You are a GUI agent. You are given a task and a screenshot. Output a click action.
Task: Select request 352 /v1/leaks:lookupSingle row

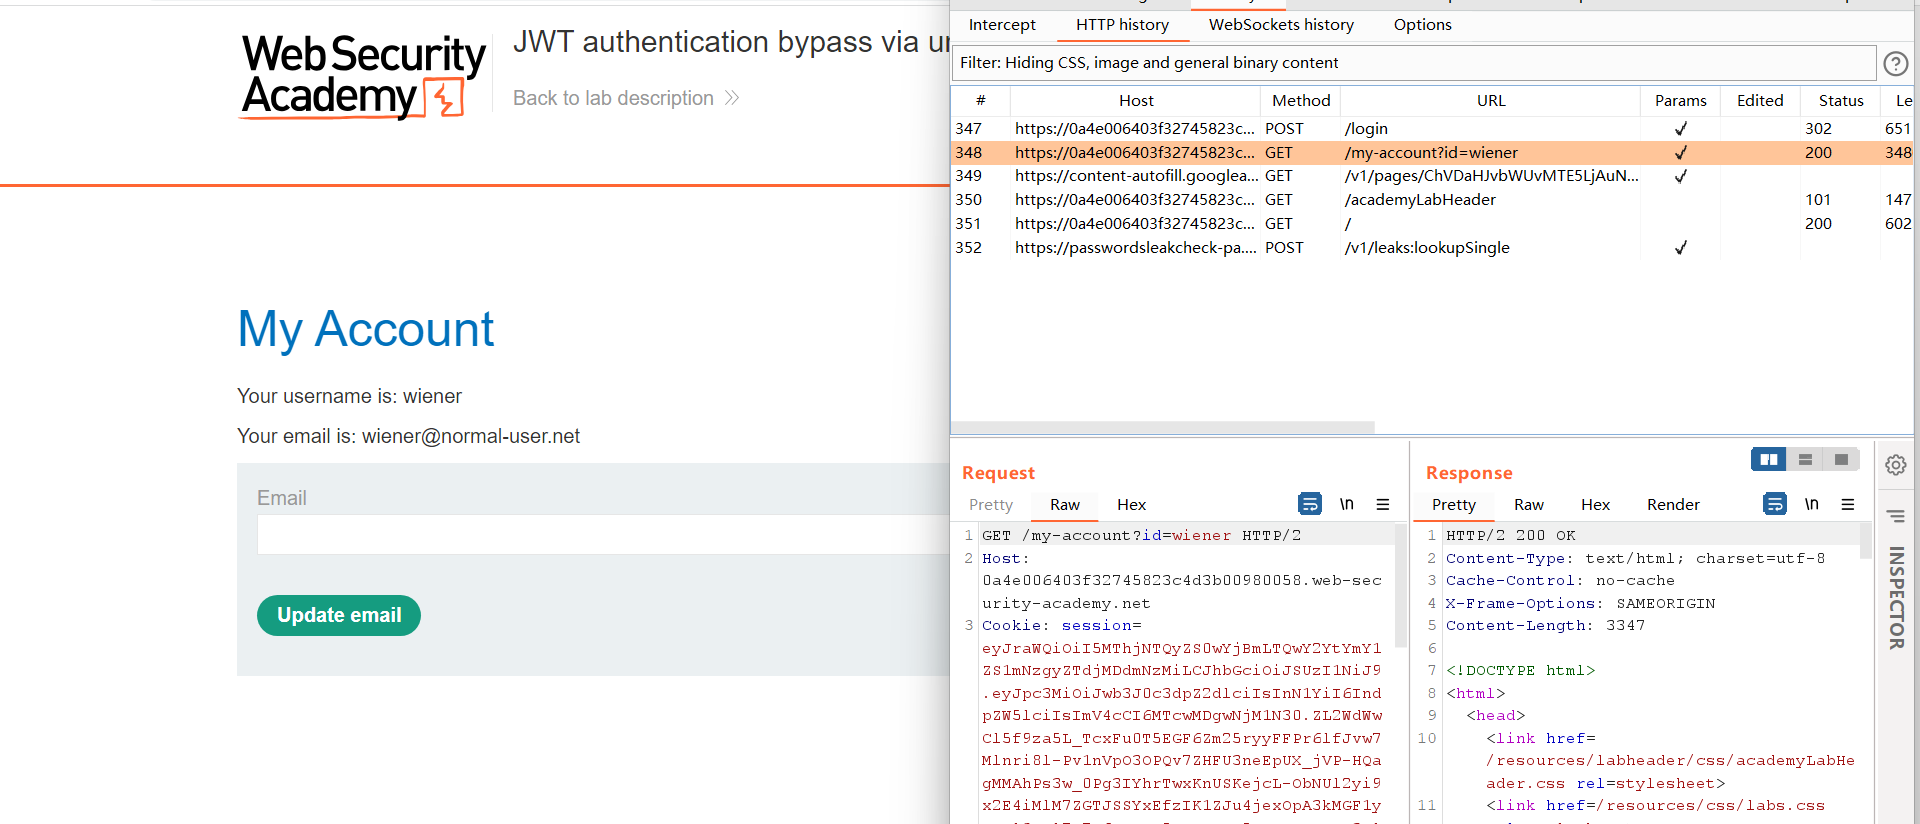pos(1432,248)
